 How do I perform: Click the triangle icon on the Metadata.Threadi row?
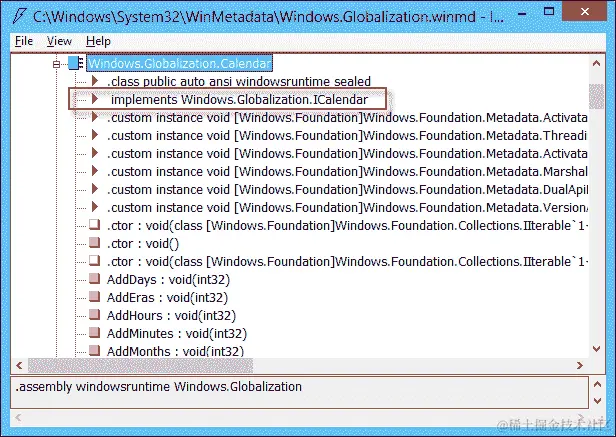point(95,135)
